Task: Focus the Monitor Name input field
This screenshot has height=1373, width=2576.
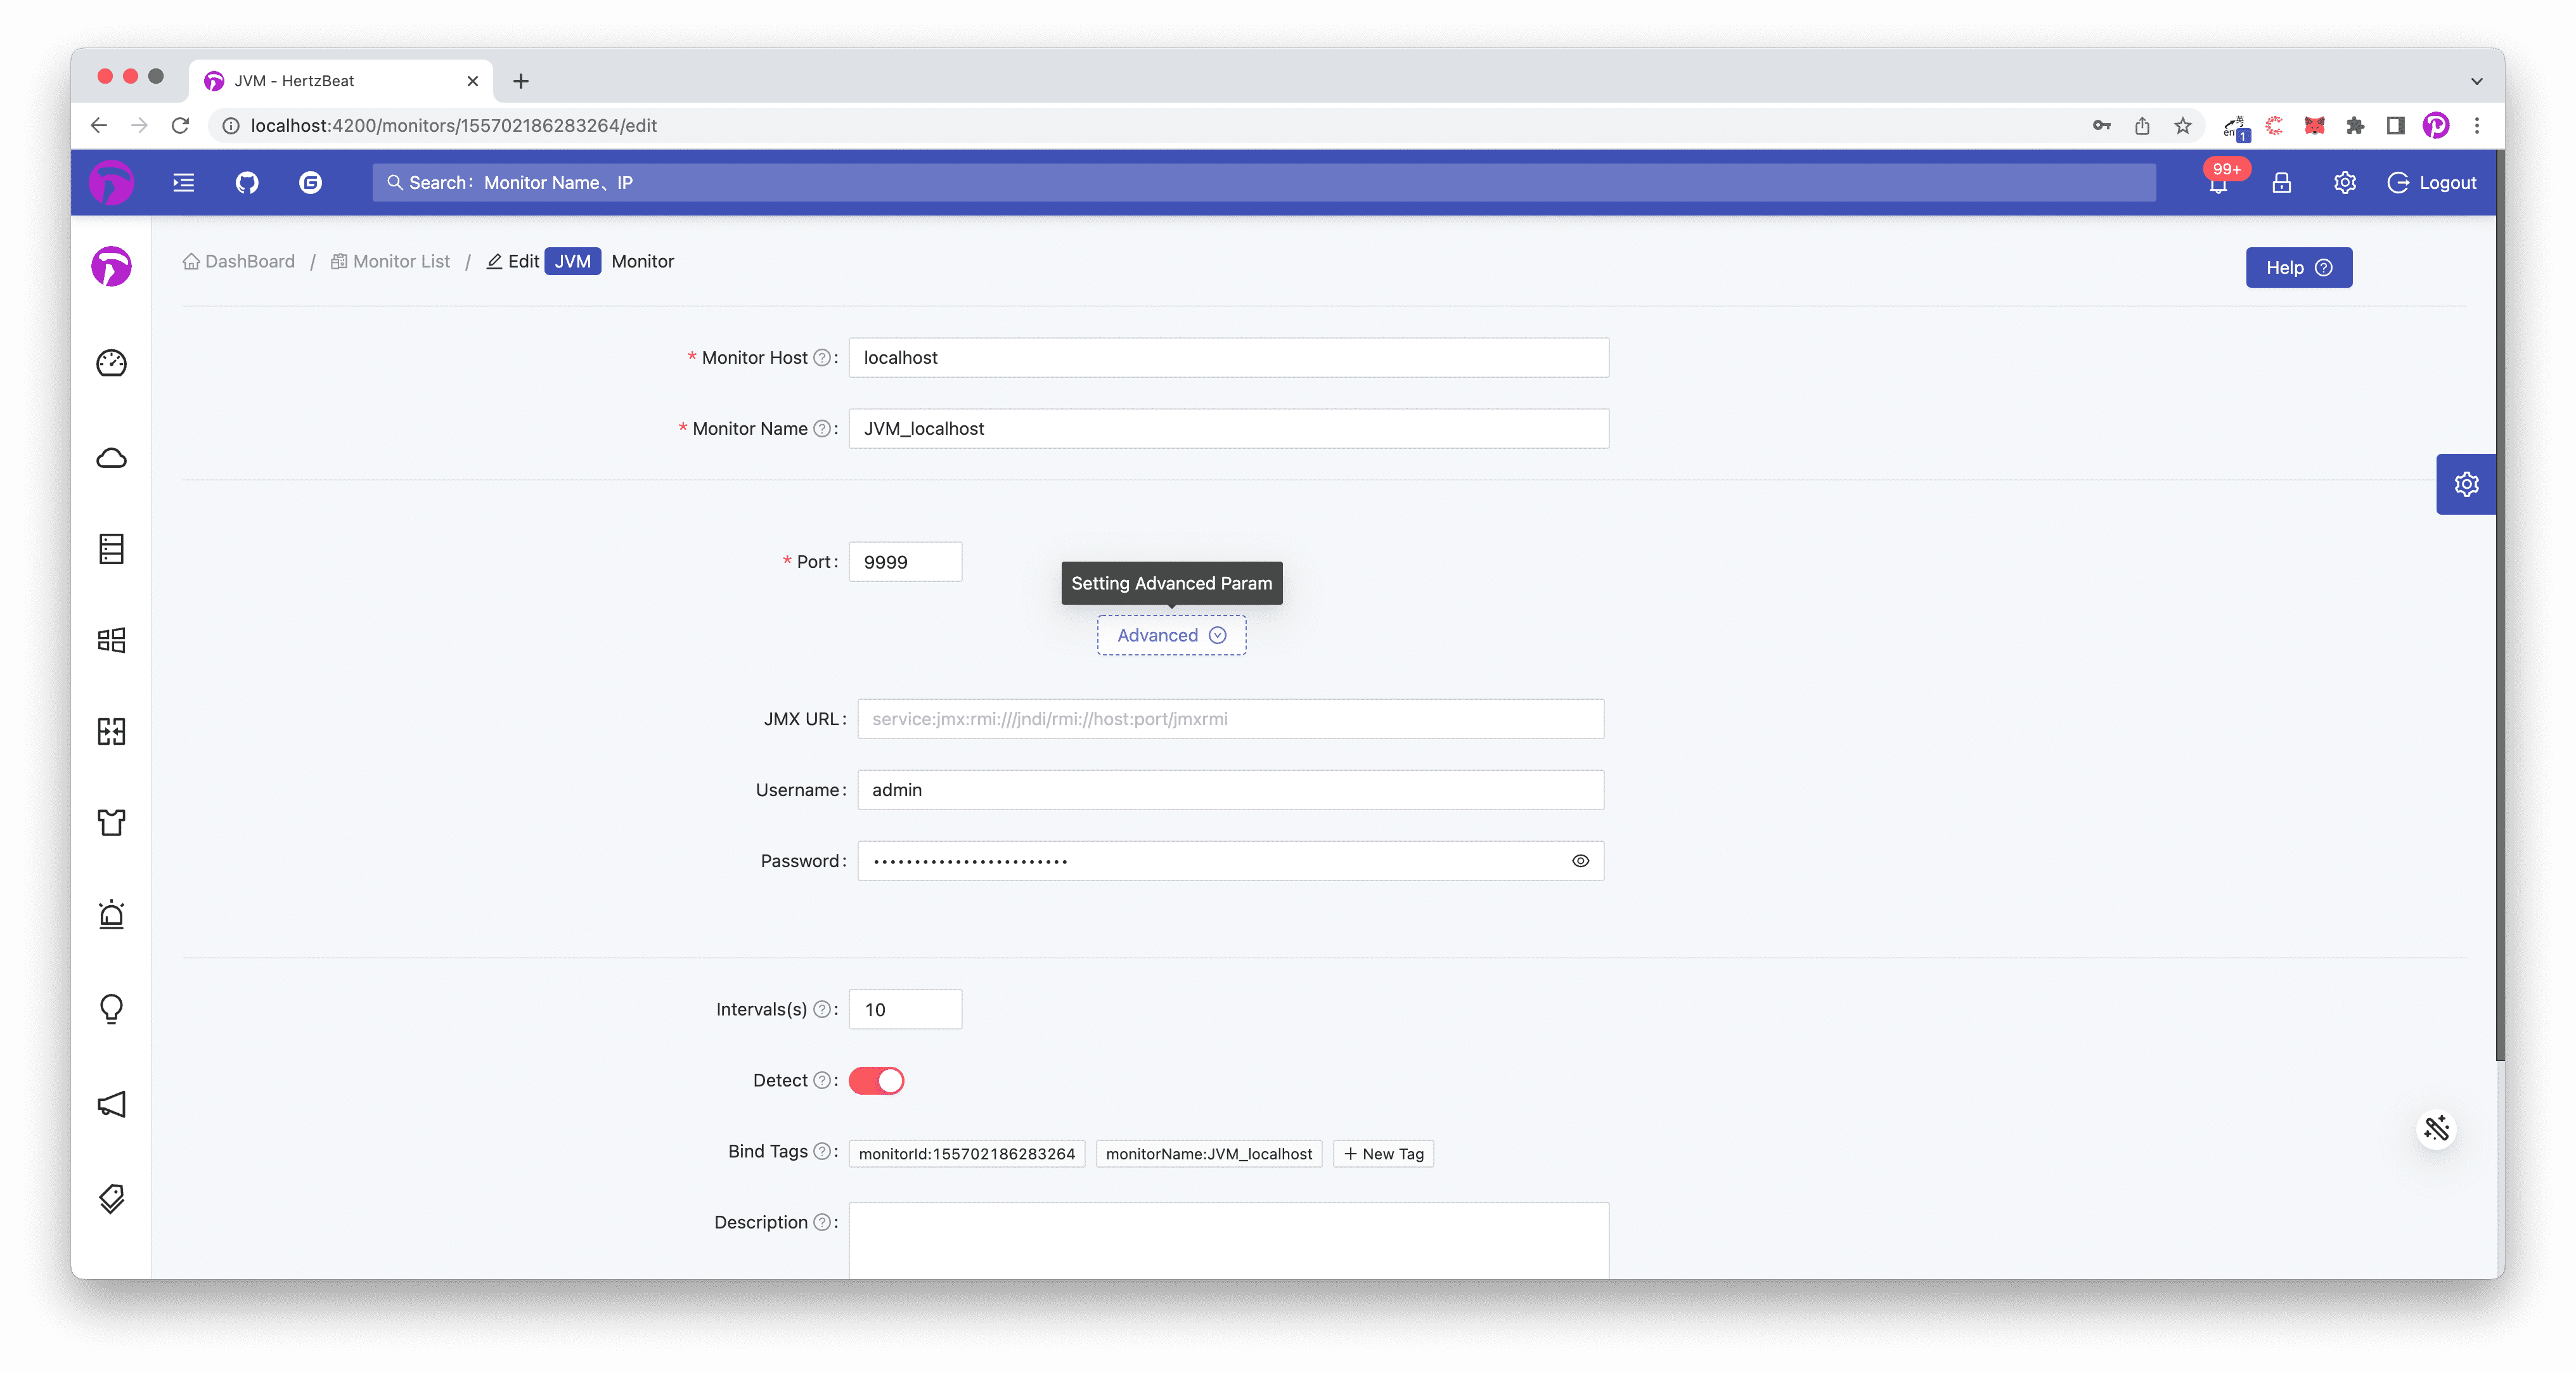Action: 1228,428
